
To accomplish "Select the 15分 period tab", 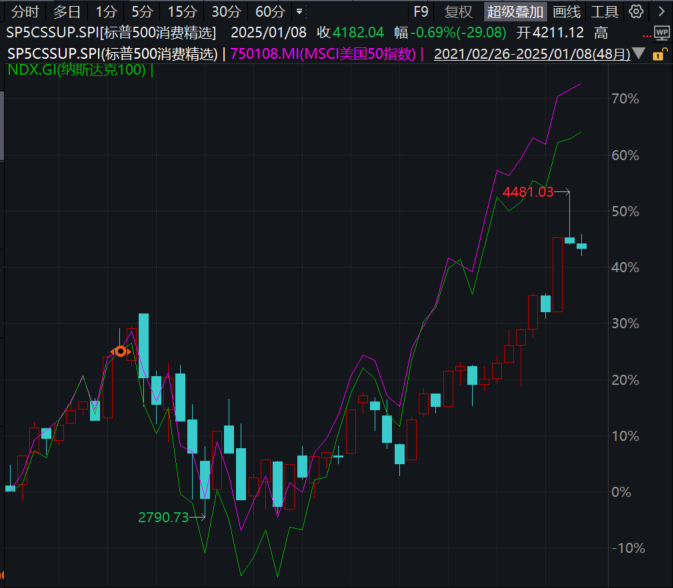I will (x=182, y=12).
